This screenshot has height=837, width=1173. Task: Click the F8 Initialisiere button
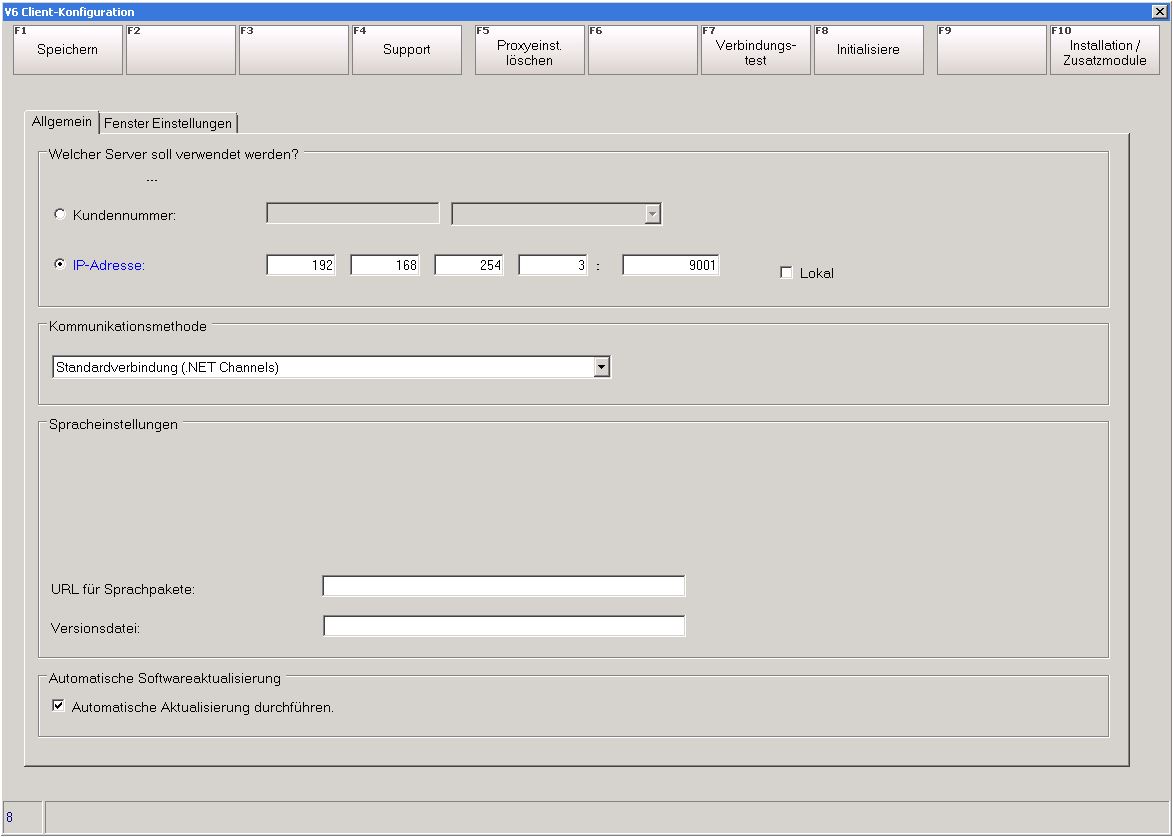click(x=868, y=50)
